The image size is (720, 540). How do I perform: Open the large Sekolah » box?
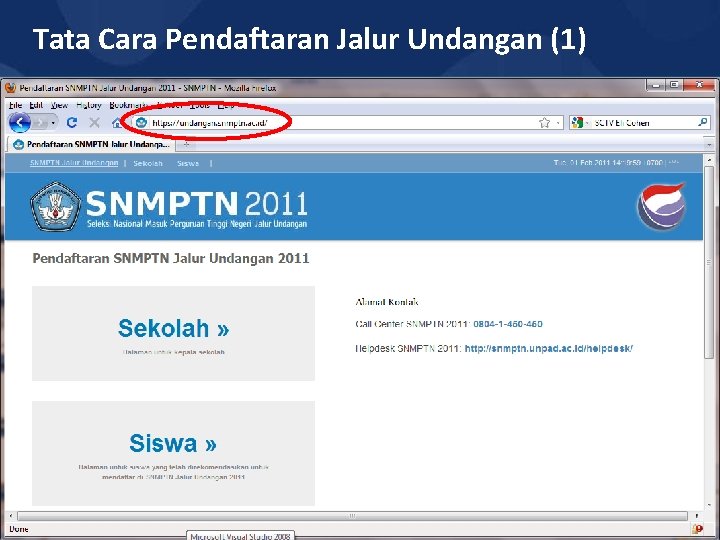coord(174,333)
